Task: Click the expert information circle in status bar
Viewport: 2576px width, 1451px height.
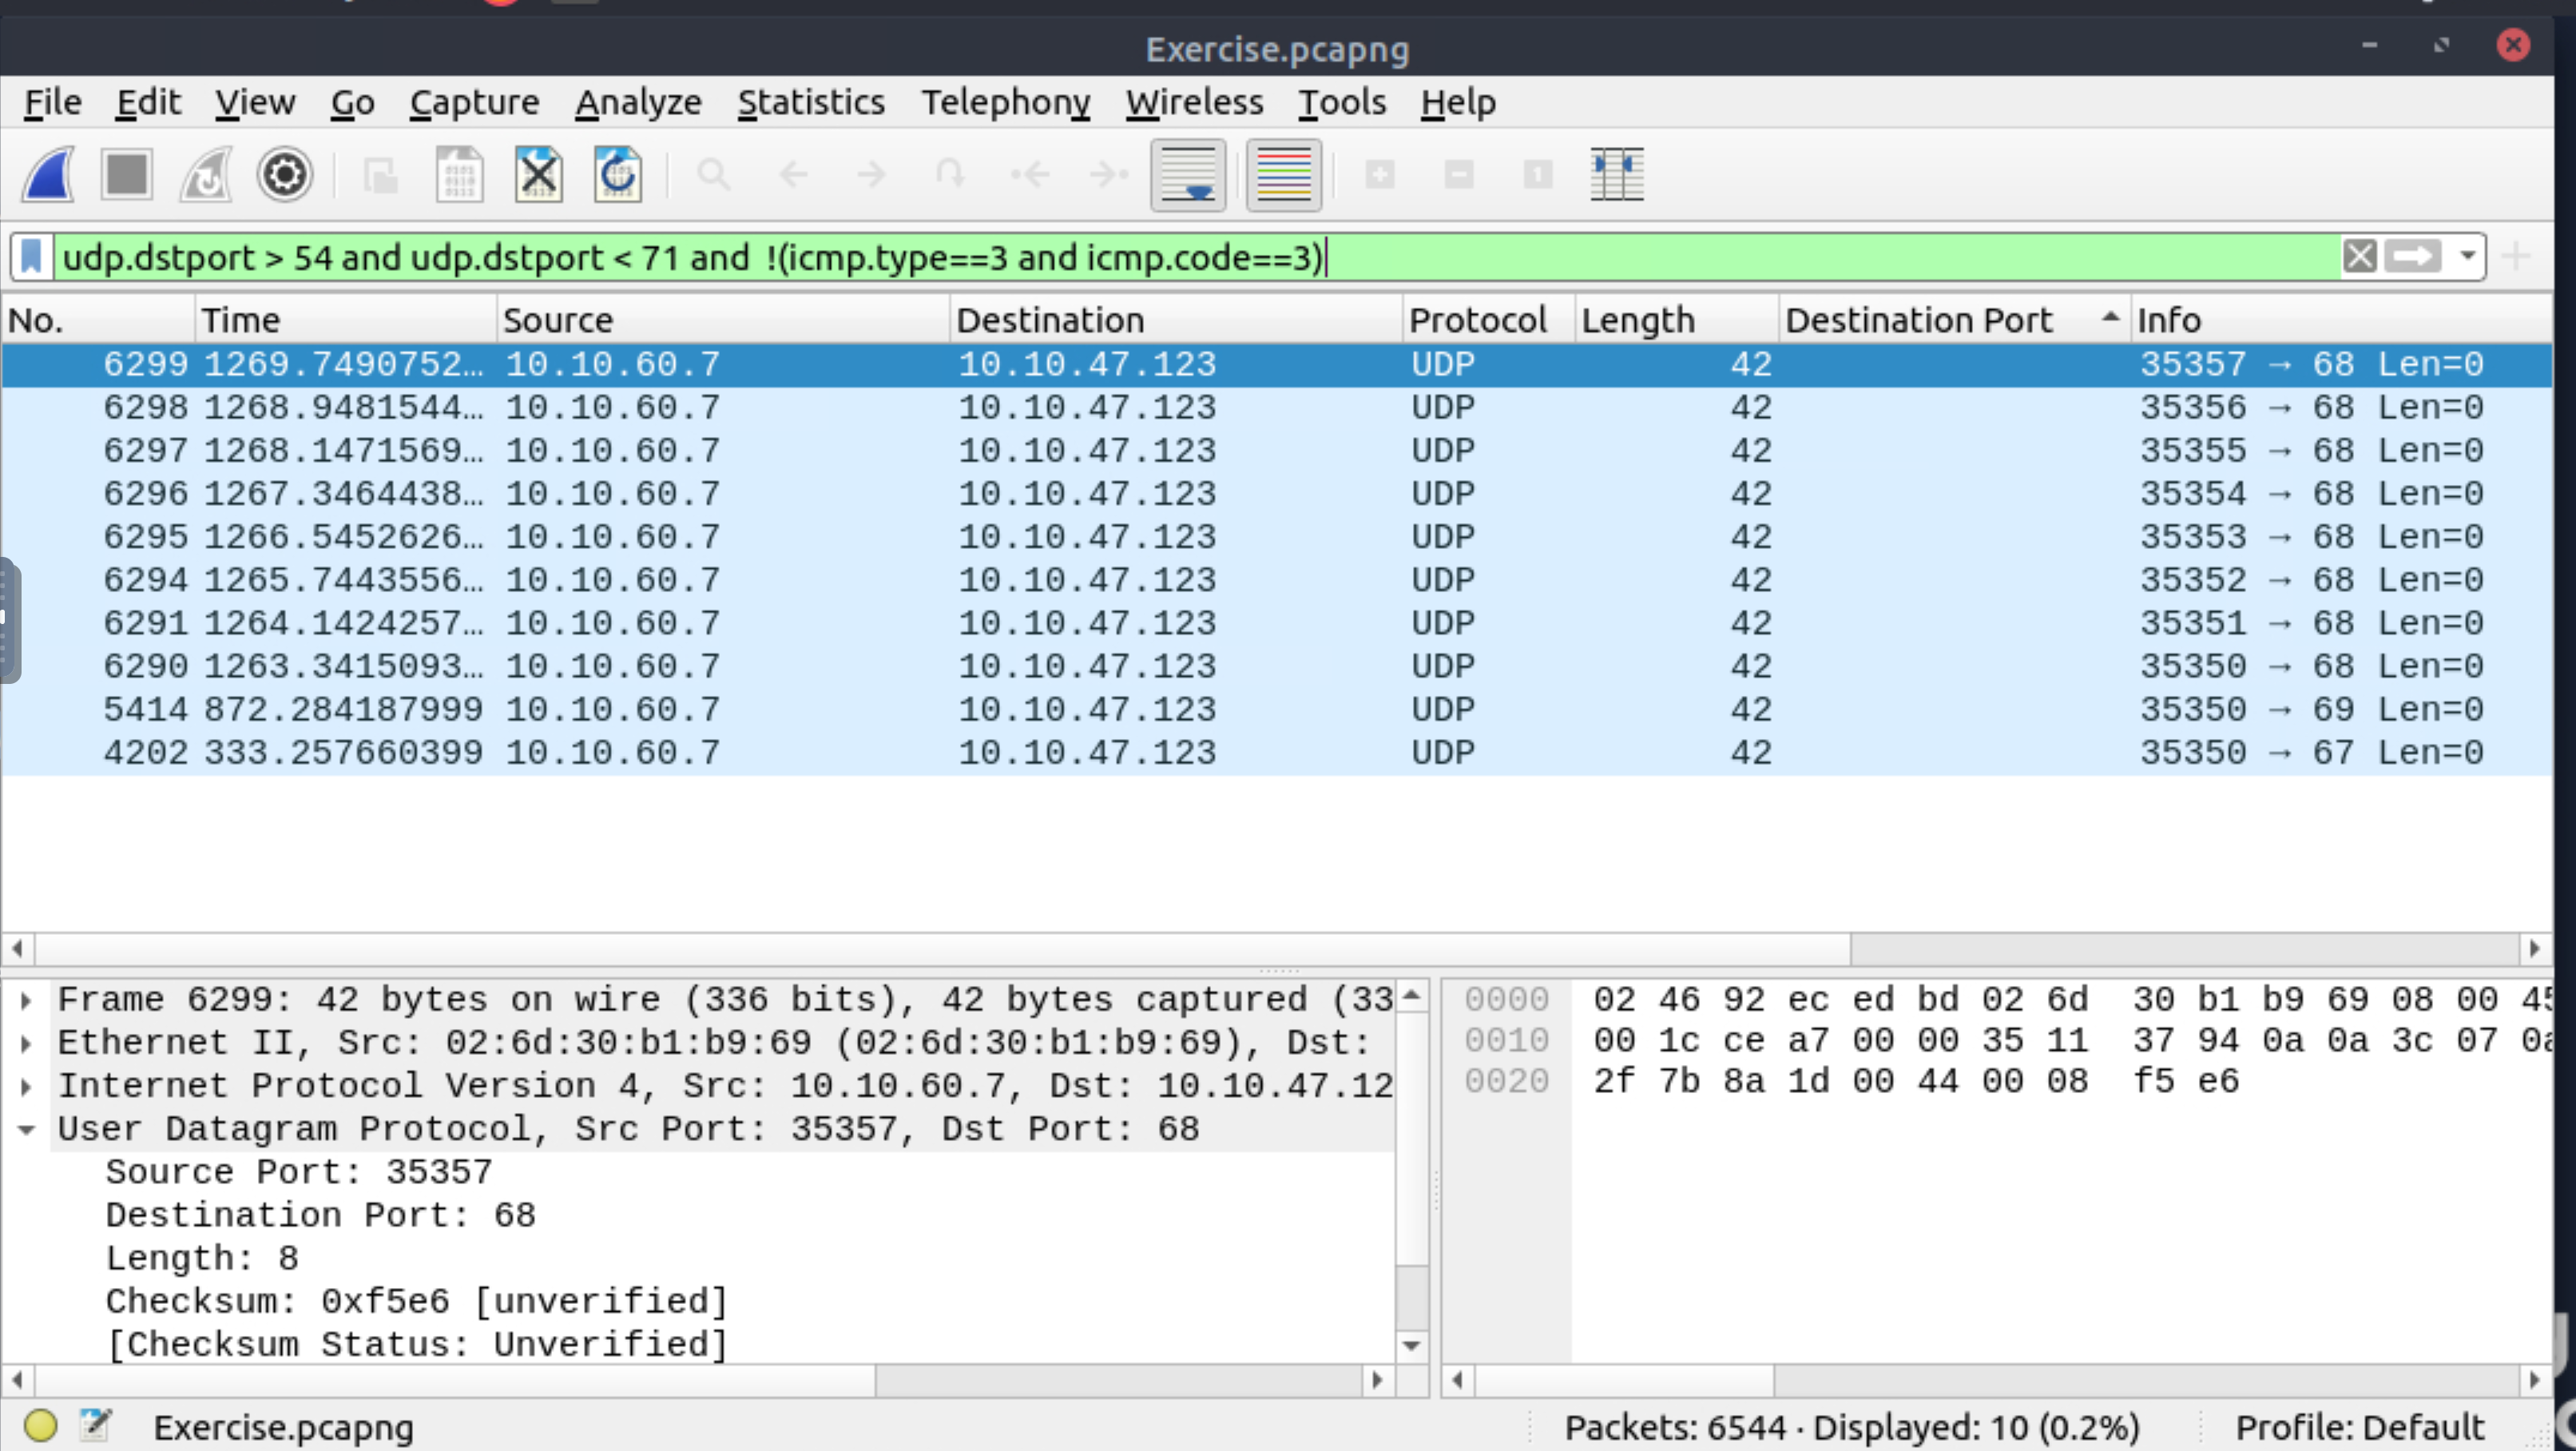Action: click(x=41, y=1426)
